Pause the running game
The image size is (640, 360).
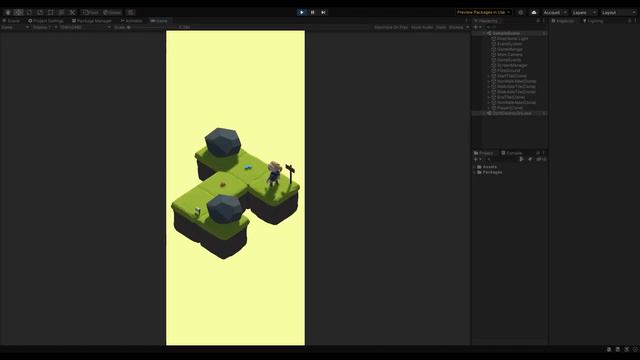[x=313, y=12]
